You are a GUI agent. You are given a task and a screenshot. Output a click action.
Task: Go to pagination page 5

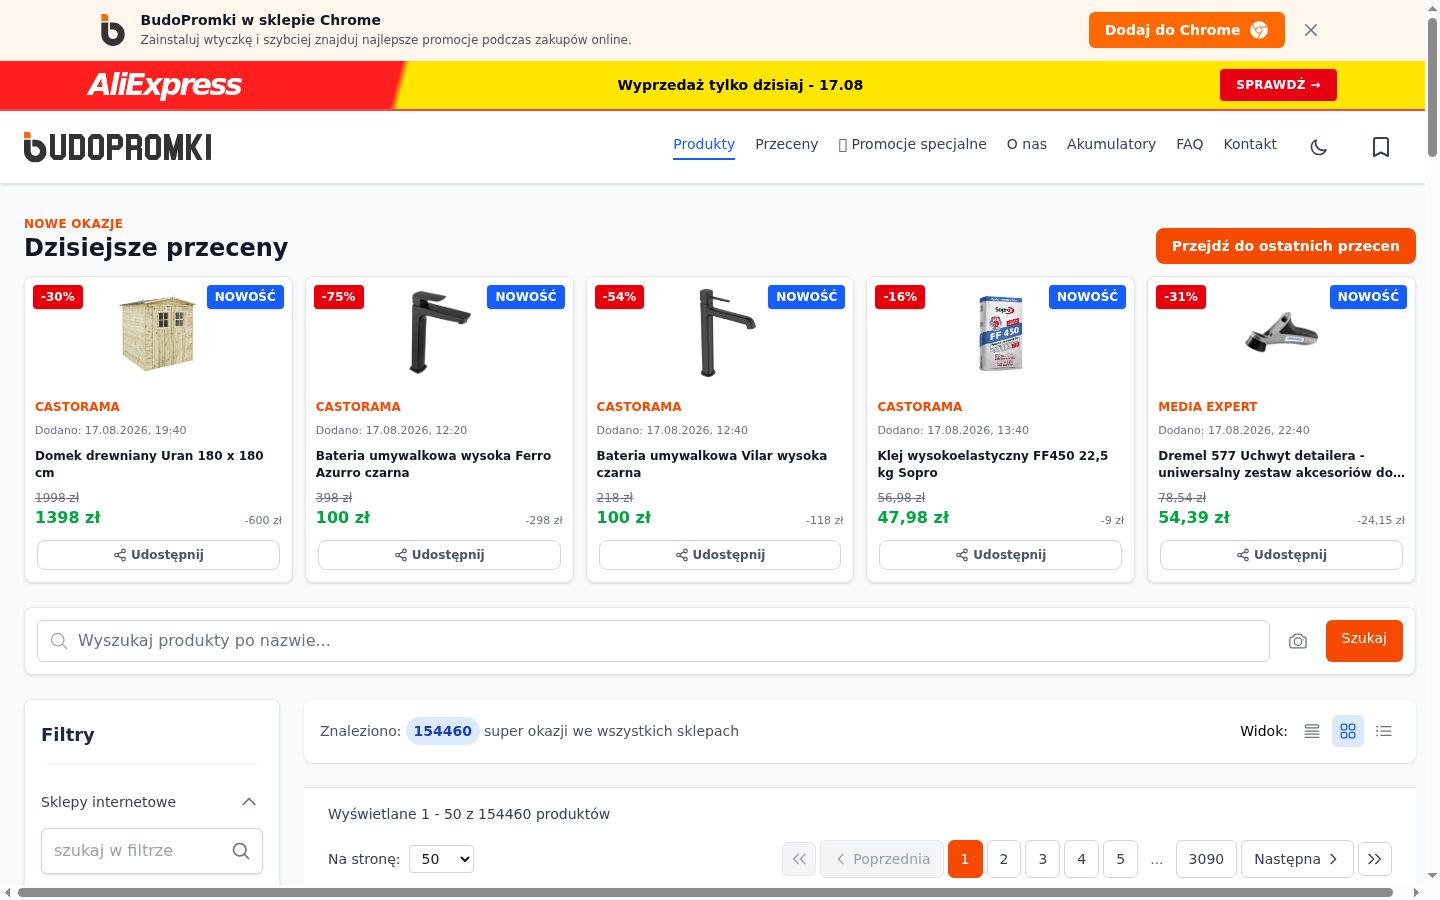[x=1120, y=859]
